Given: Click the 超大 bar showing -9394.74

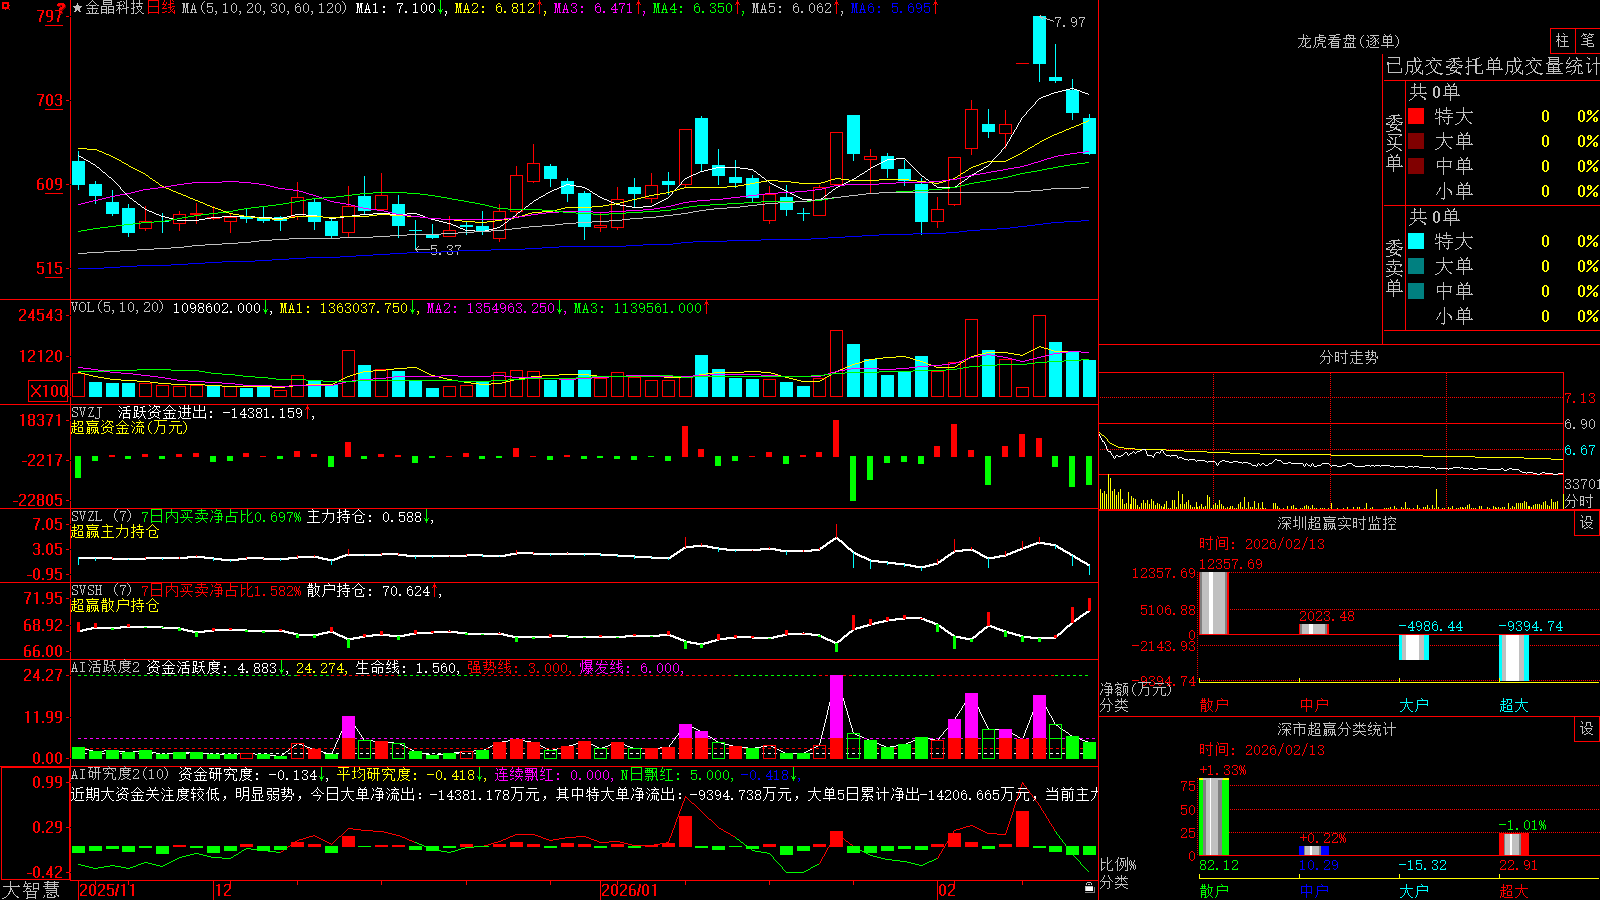Looking at the screenshot, I should tap(1514, 658).
